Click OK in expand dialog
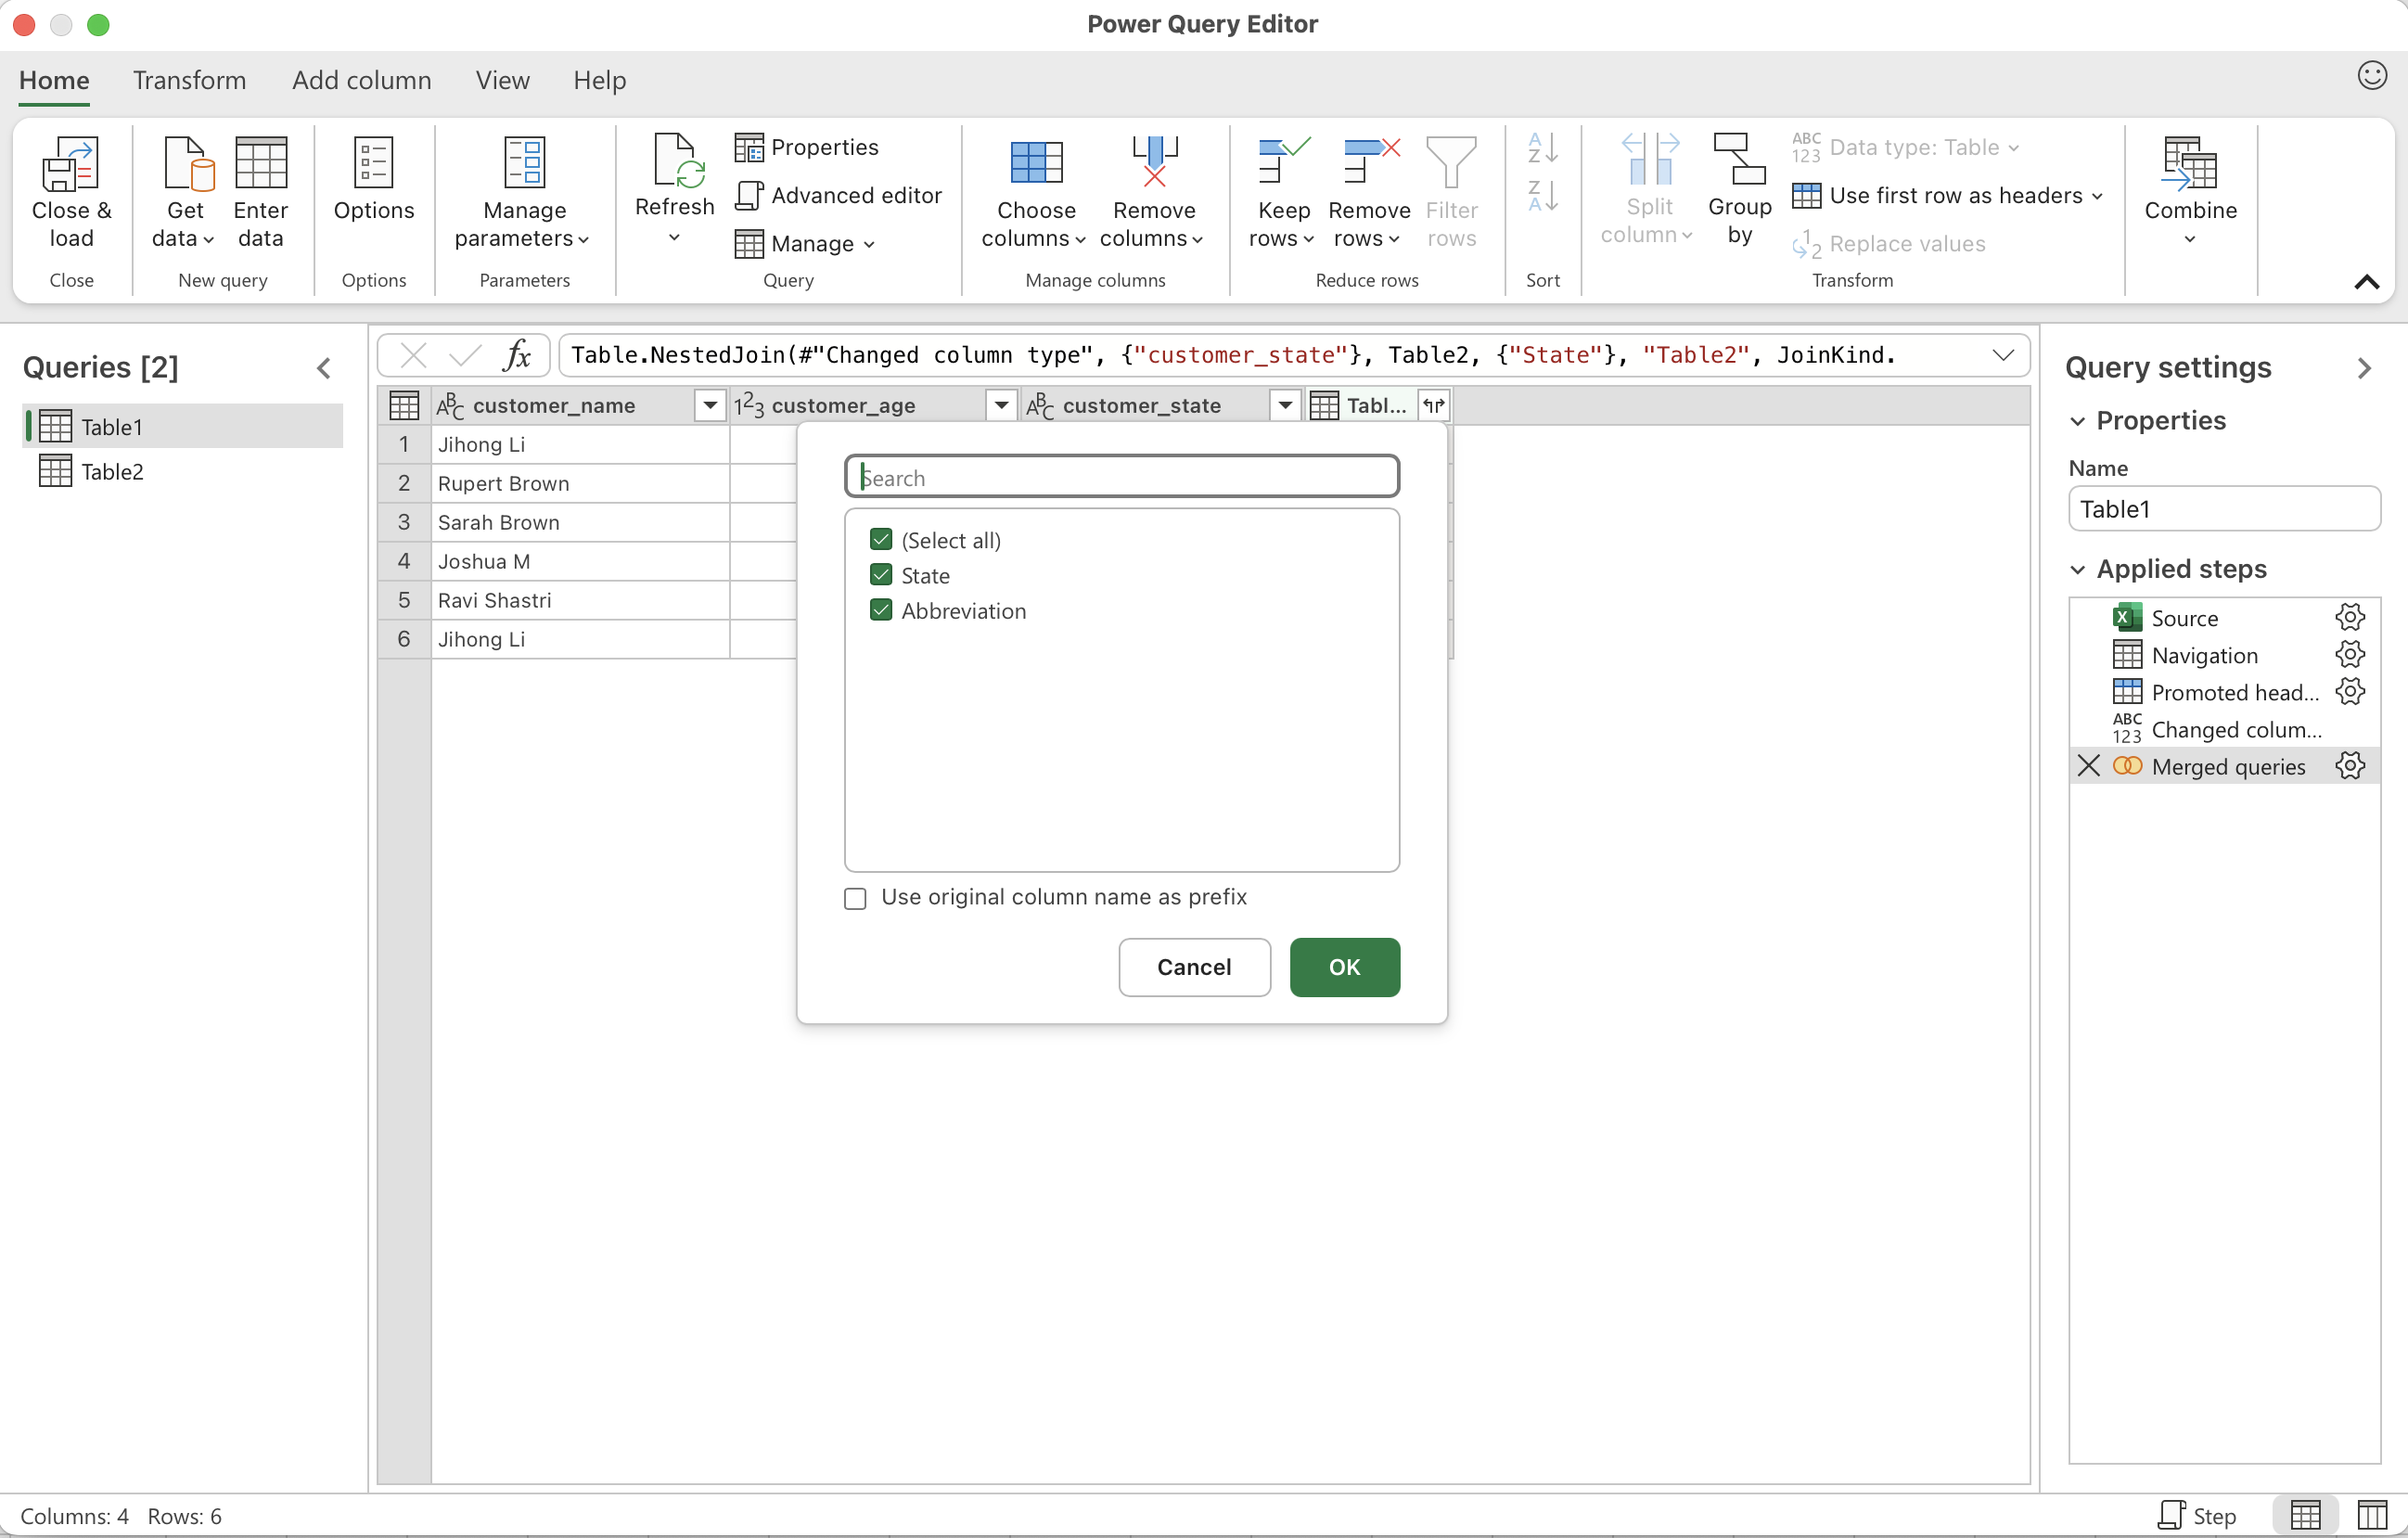 click(1343, 966)
